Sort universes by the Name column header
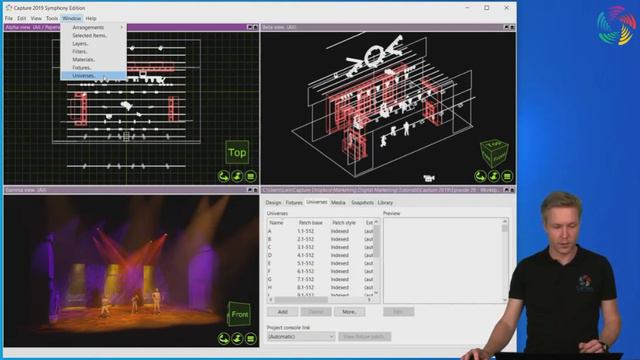 click(277, 223)
